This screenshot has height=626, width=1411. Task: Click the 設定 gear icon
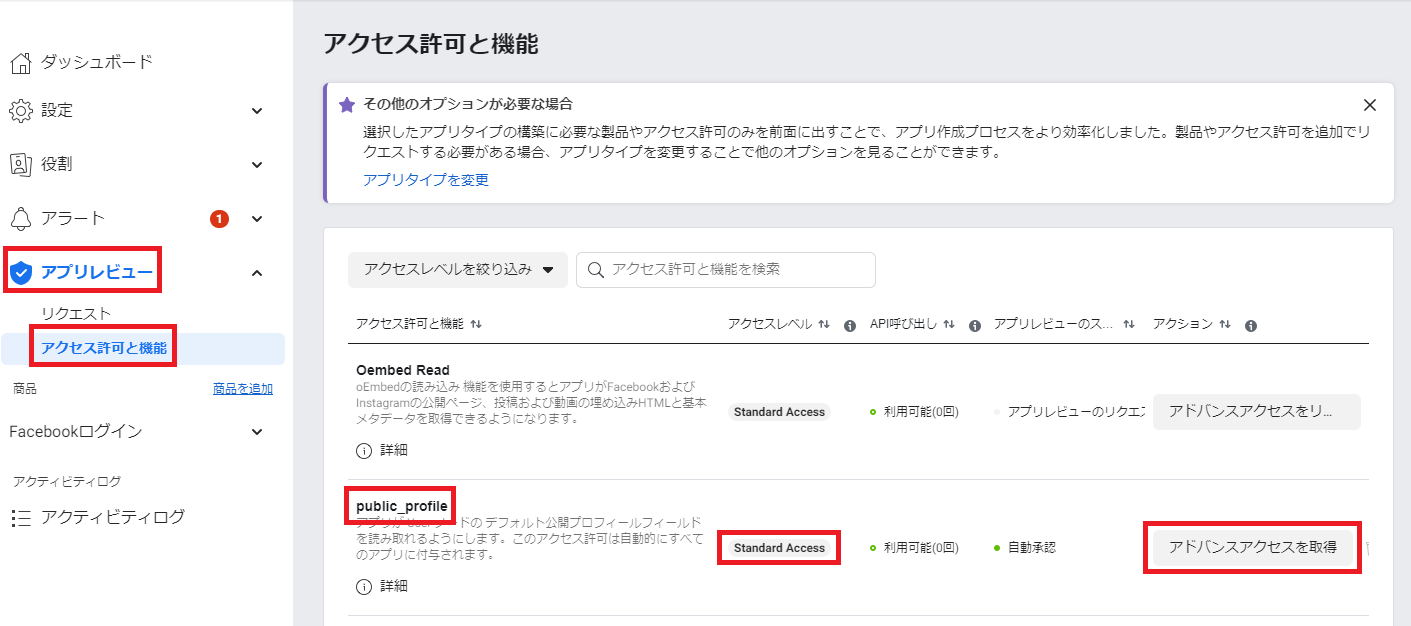(21, 110)
